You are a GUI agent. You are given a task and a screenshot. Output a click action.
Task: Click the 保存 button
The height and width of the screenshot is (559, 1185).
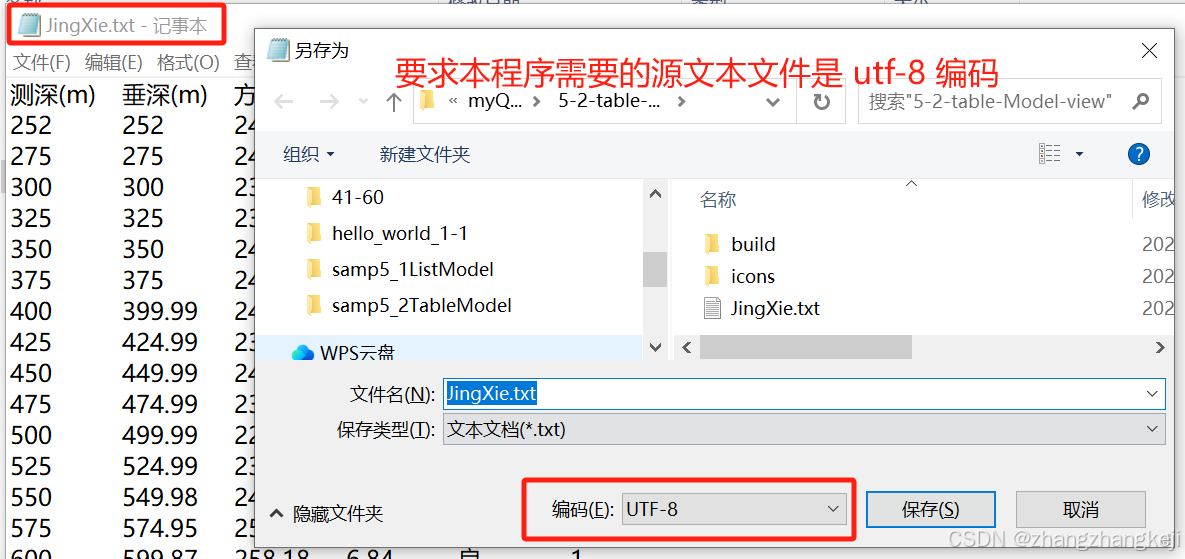(930, 509)
